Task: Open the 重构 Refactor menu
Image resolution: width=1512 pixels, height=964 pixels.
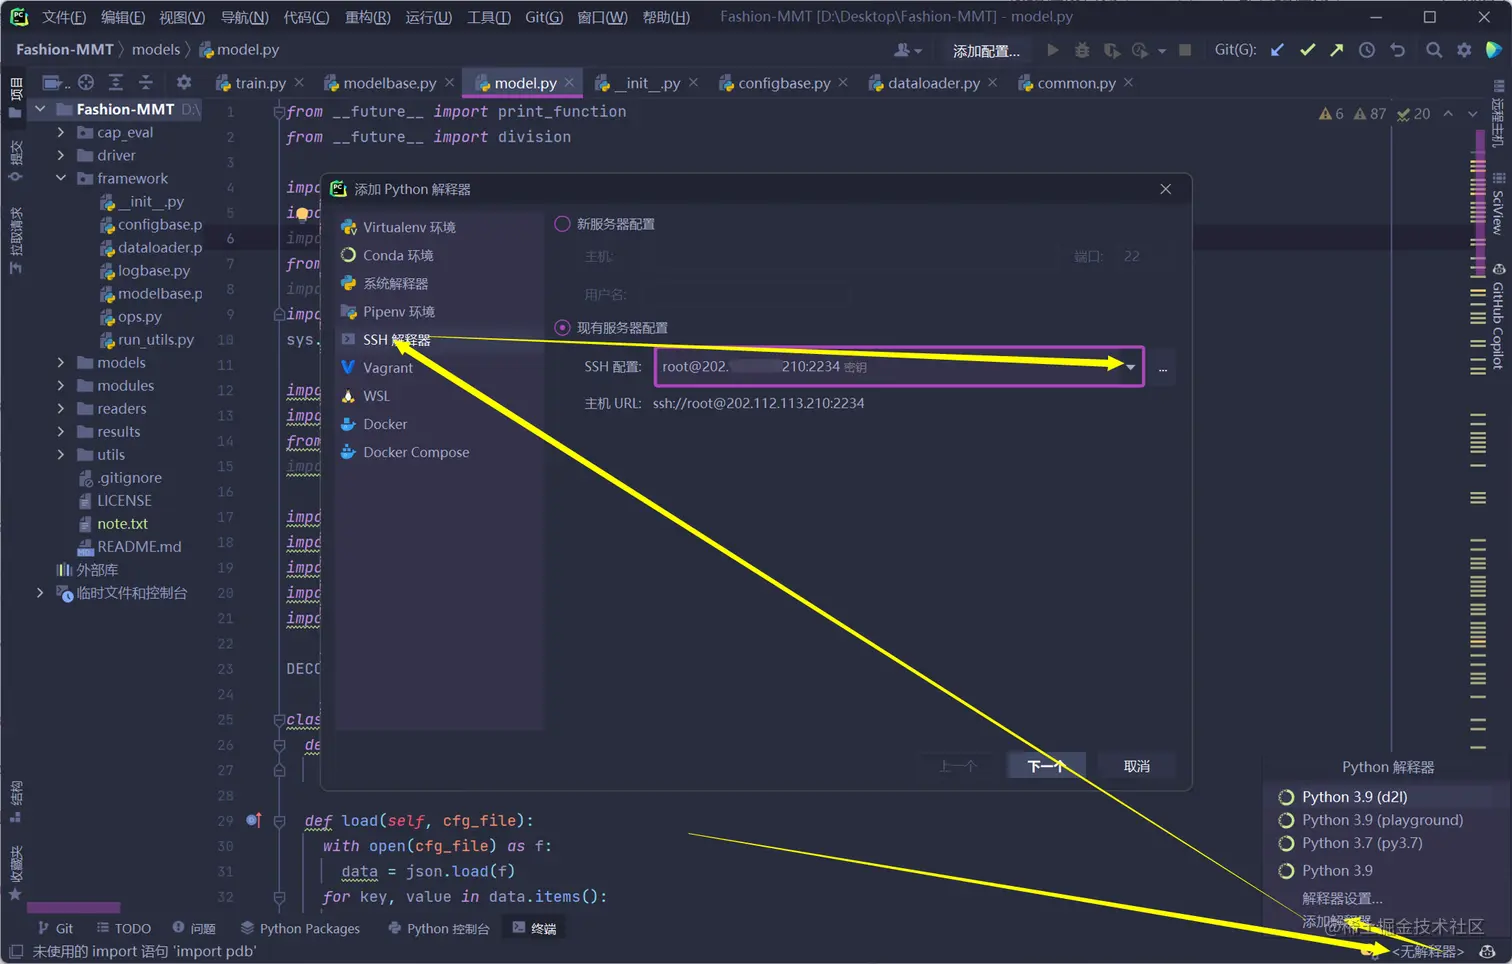Action: tap(368, 17)
